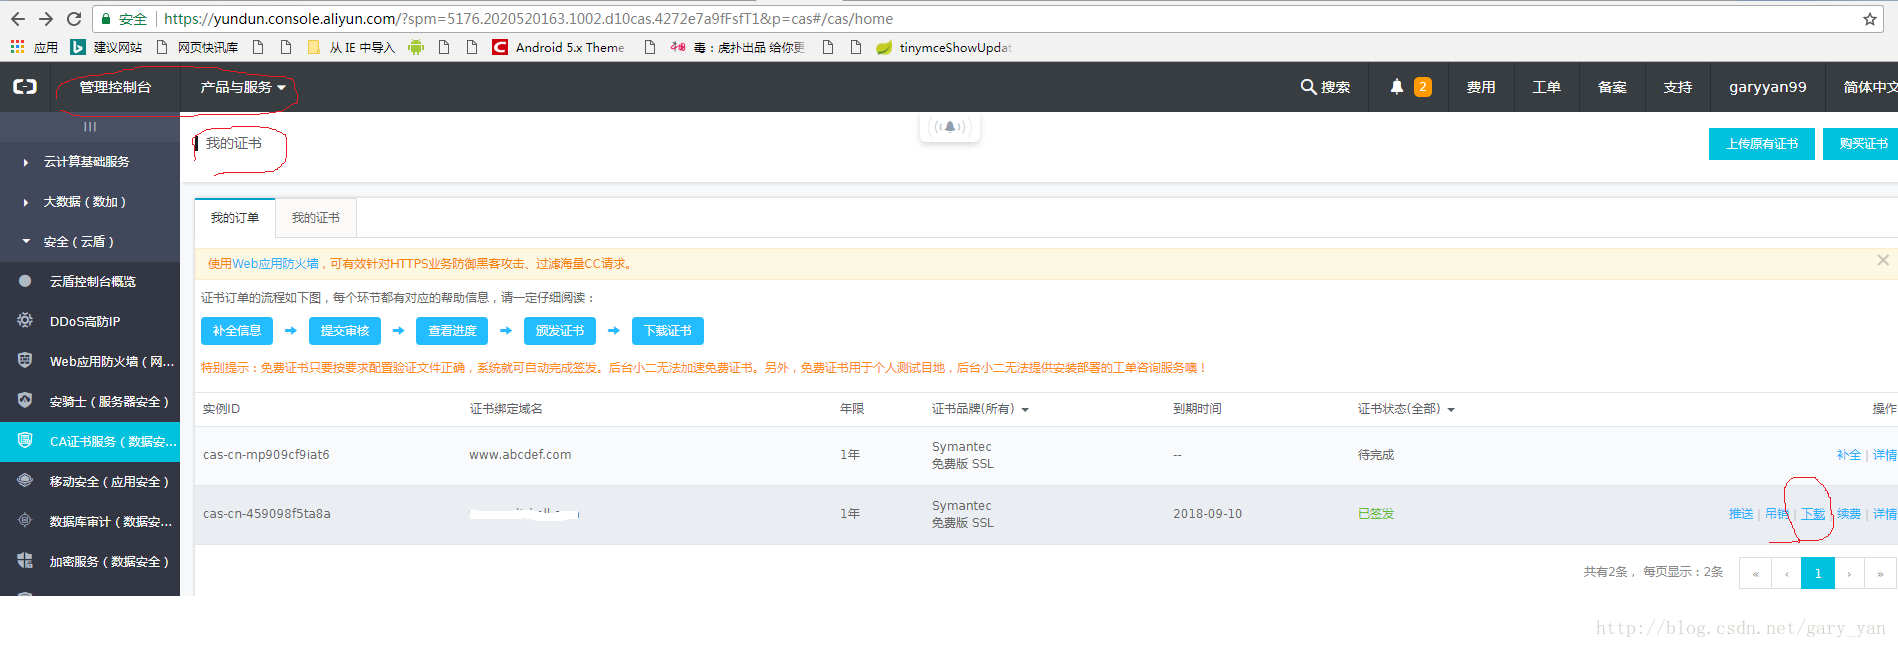Click the 下载证书 step button
The width and height of the screenshot is (1898, 648).
(x=668, y=331)
